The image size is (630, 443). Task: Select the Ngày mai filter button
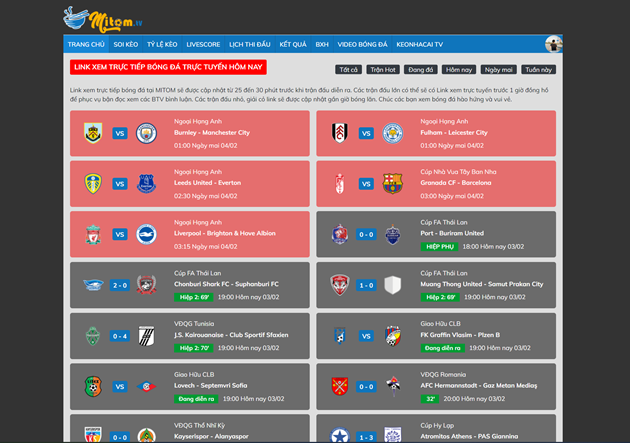point(498,70)
